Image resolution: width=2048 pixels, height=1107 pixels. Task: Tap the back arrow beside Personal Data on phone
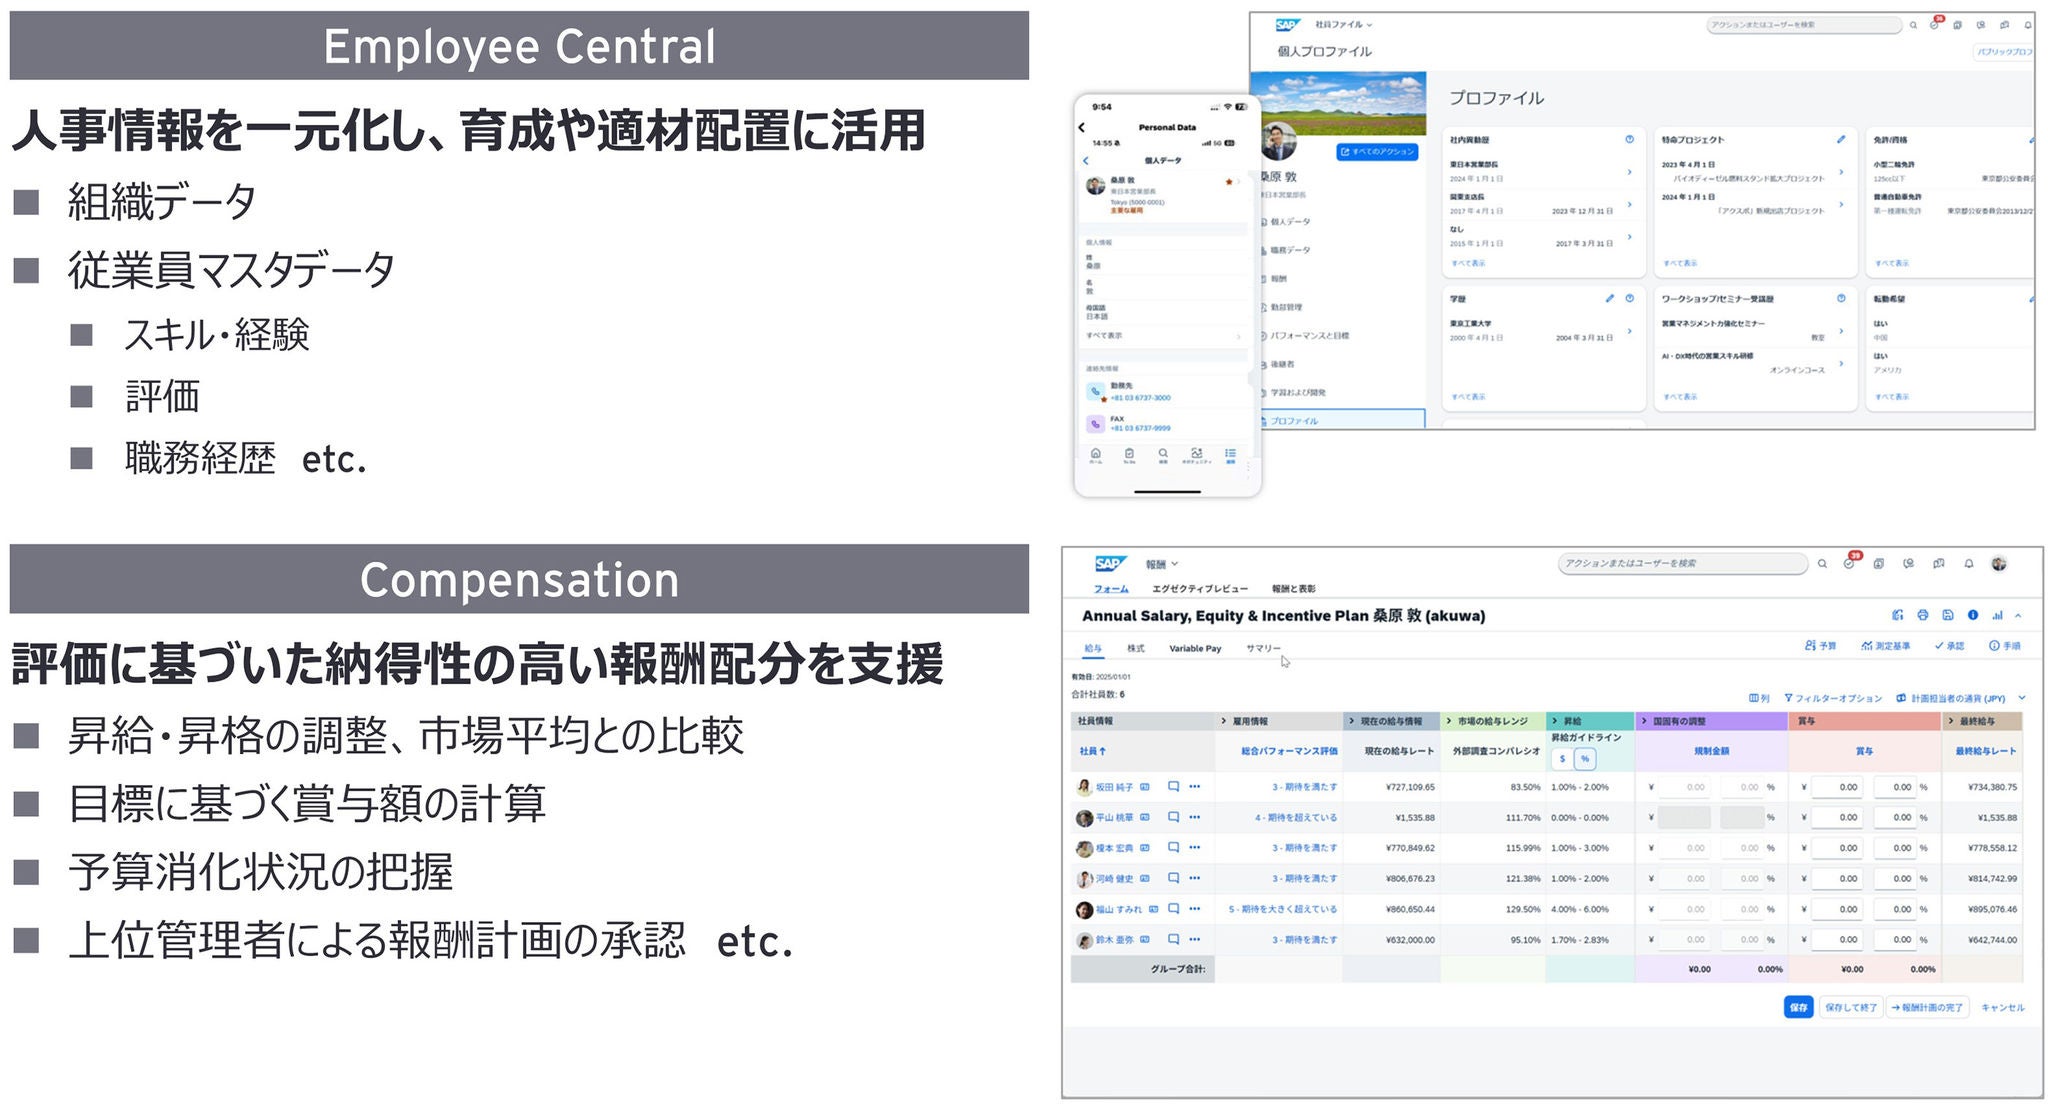click(x=1082, y=128)
